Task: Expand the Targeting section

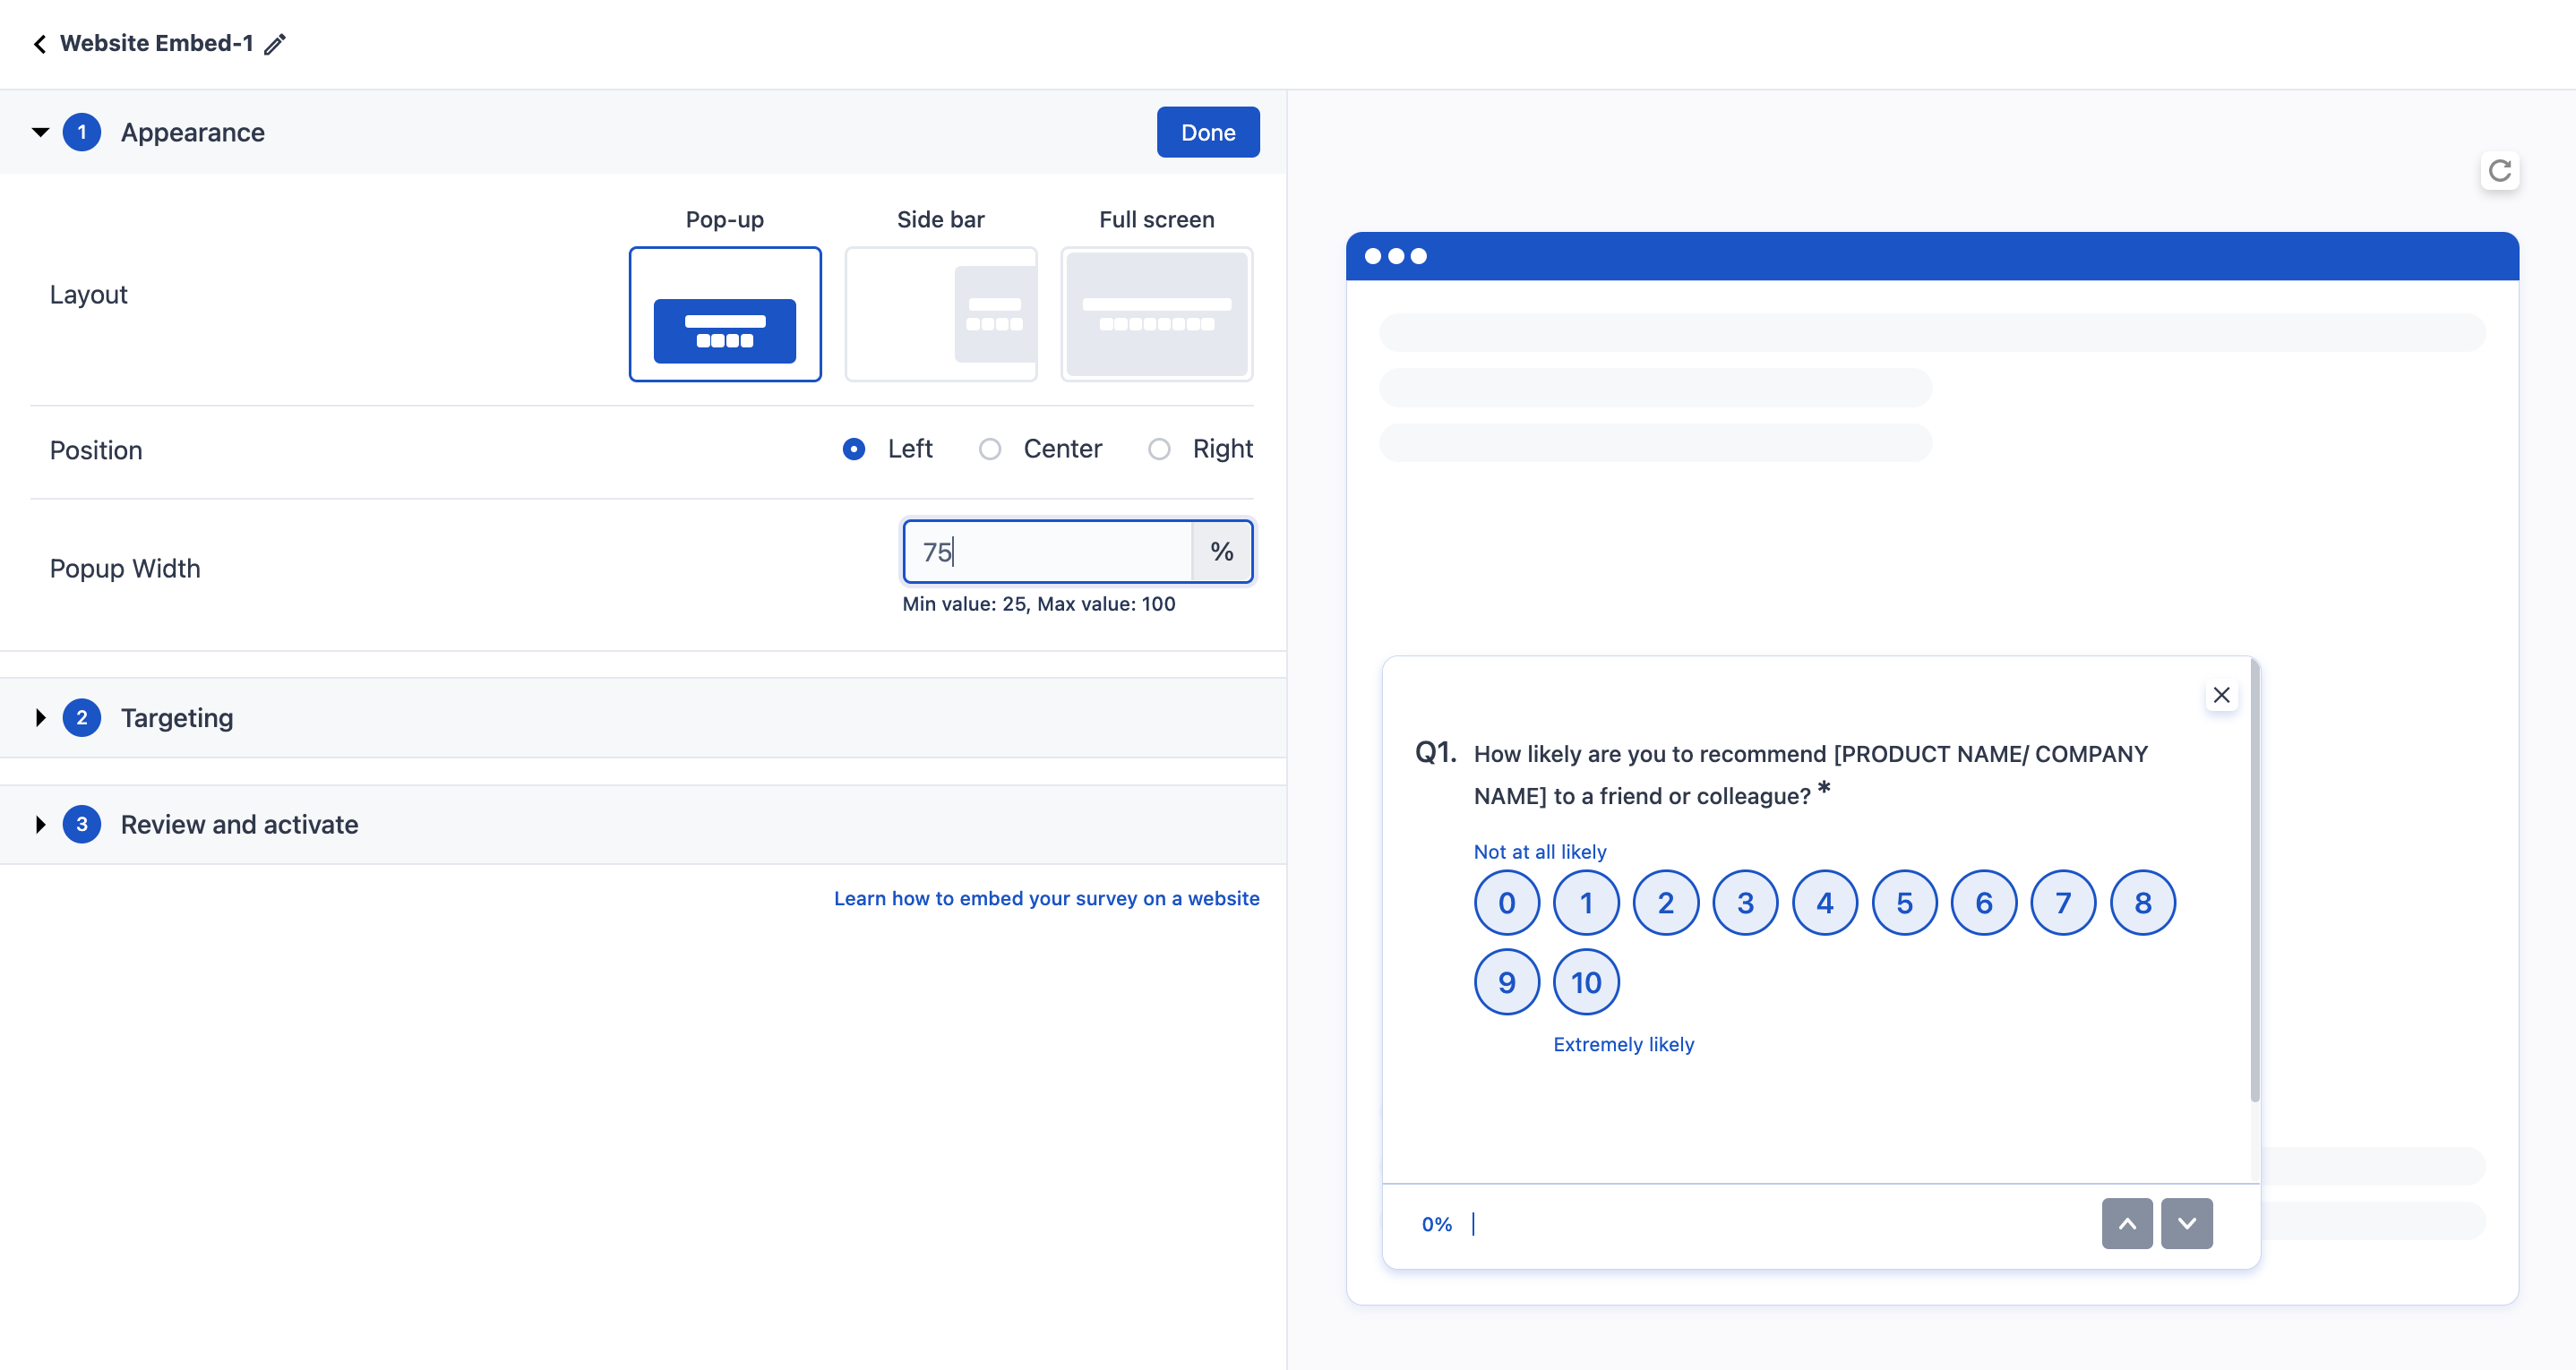Action: (x=41, y=718)
